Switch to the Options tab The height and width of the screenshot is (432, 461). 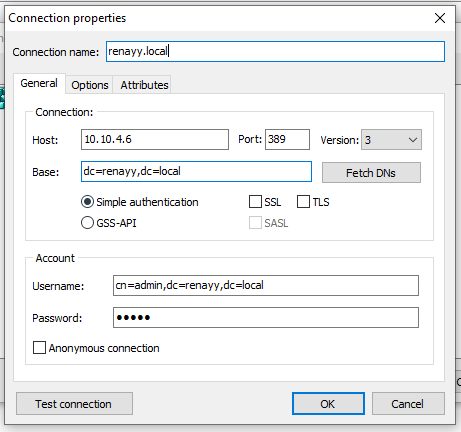(x=90, y=85)
